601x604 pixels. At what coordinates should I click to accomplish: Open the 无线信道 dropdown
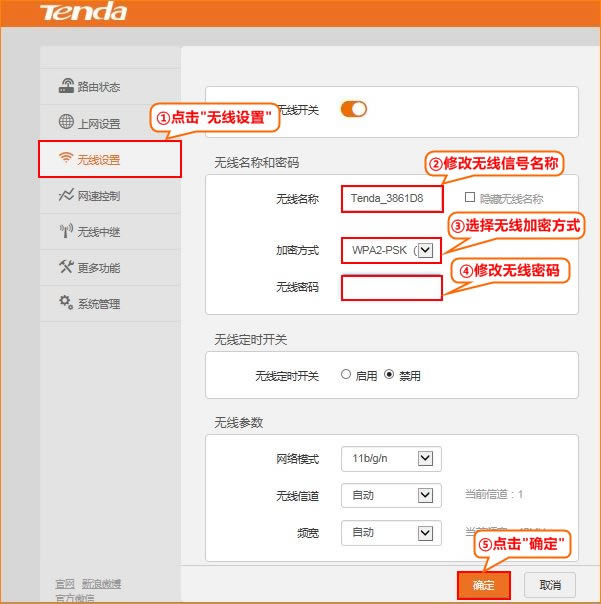tap(391, 495)
